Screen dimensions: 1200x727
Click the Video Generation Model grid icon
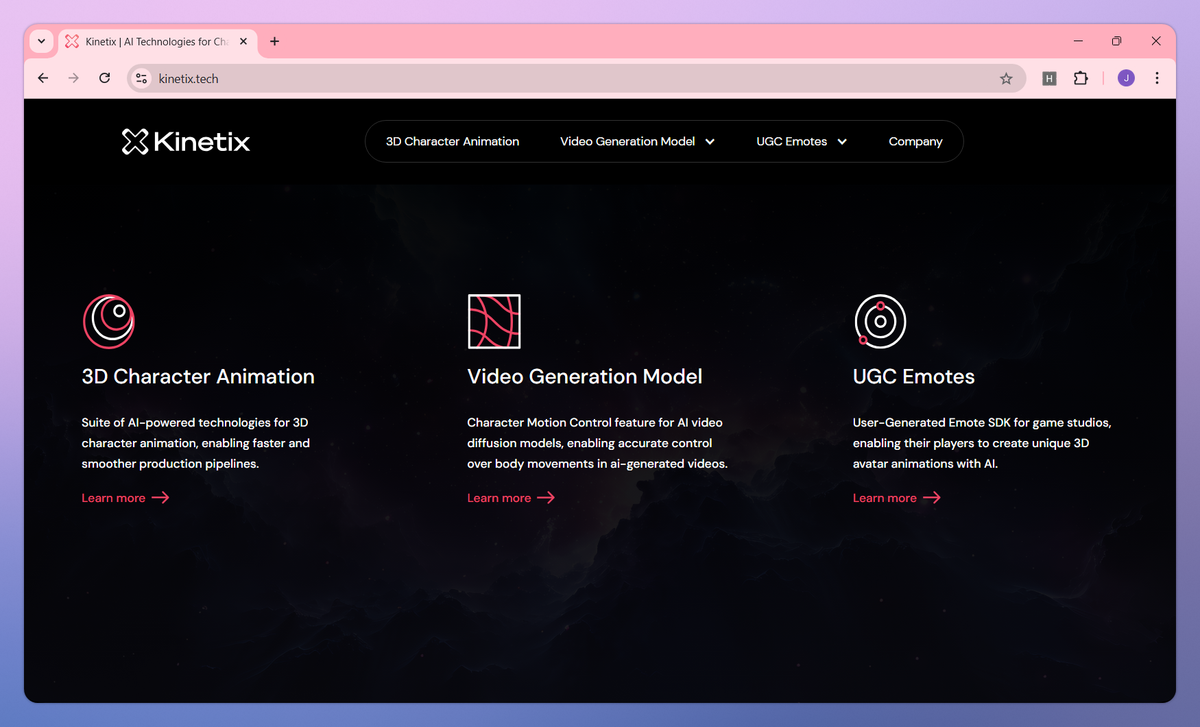tap(494, 321)
